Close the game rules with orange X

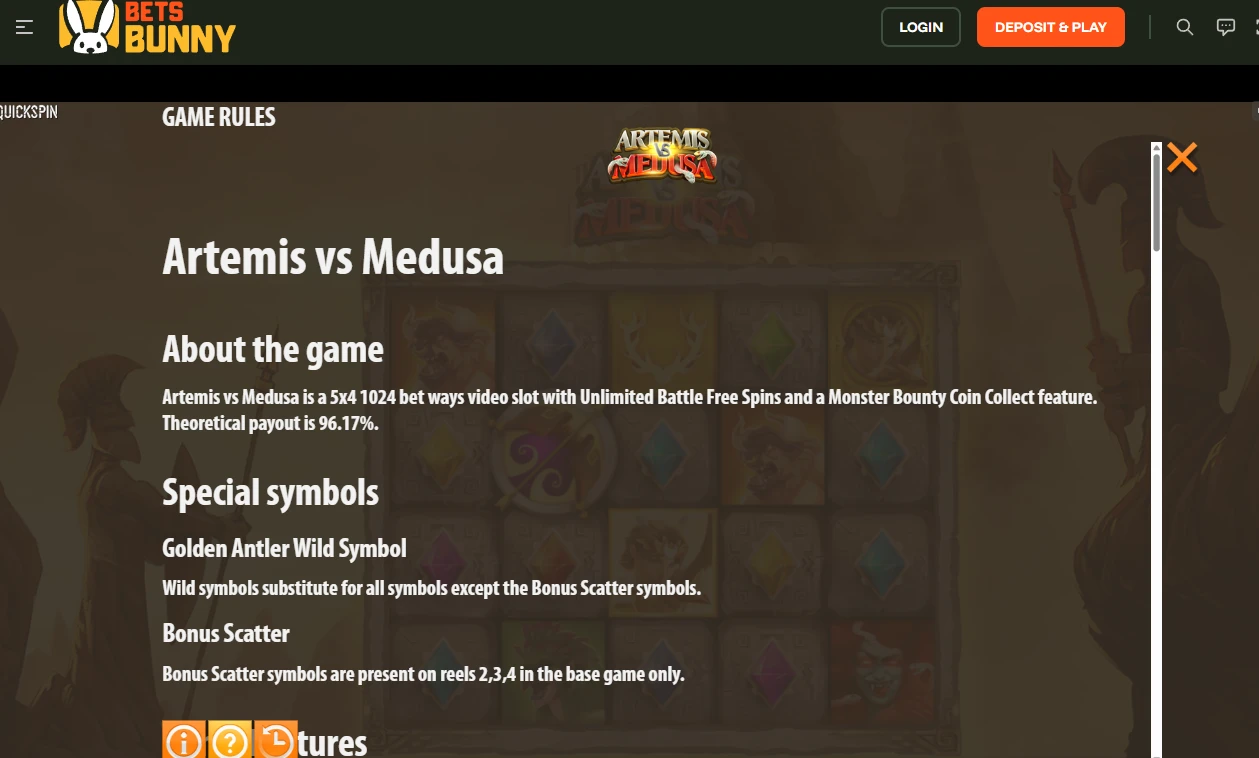point(1182,157)
